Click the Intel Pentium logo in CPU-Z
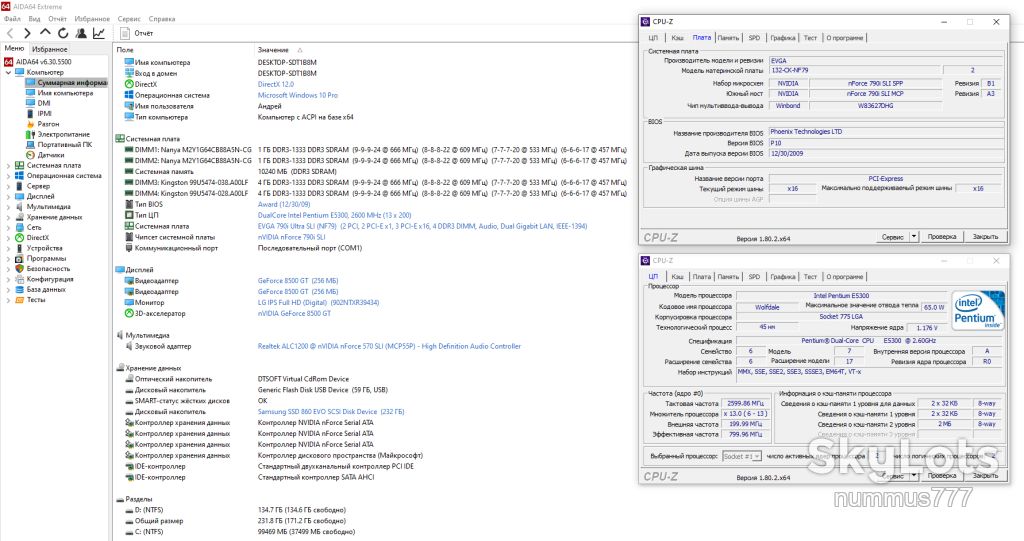 978,310
